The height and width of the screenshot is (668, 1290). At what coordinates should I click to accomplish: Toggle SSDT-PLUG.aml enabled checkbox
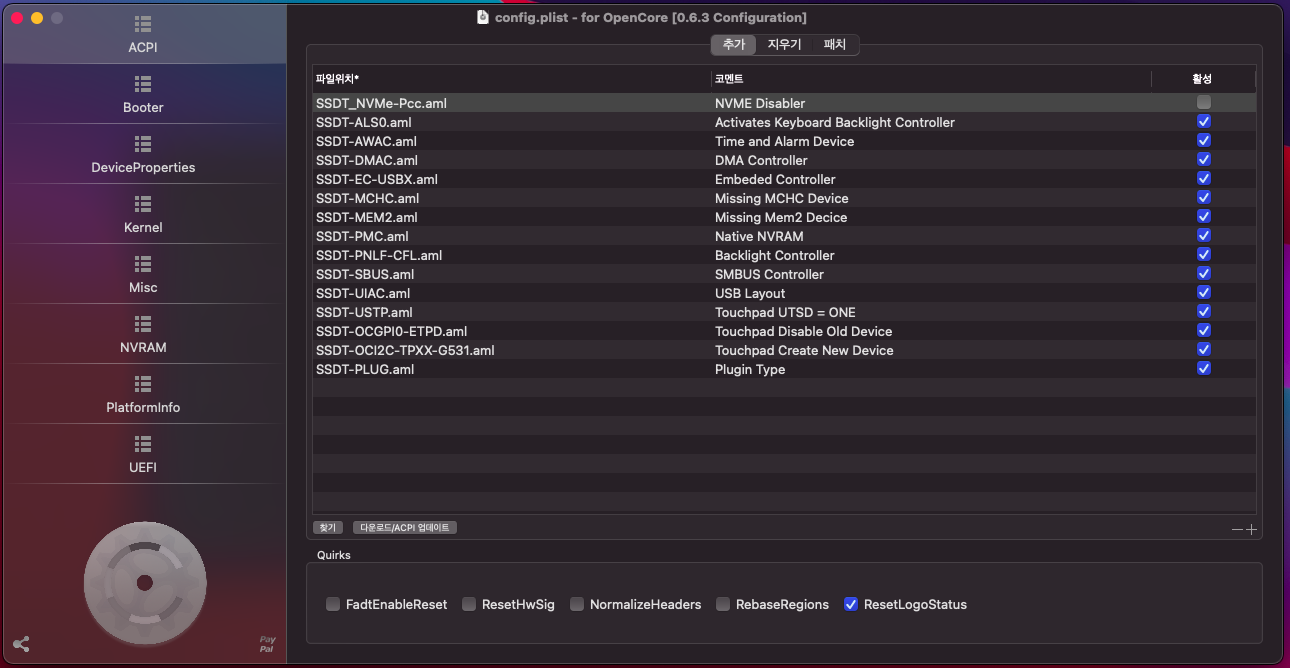tap(1204, 368)
